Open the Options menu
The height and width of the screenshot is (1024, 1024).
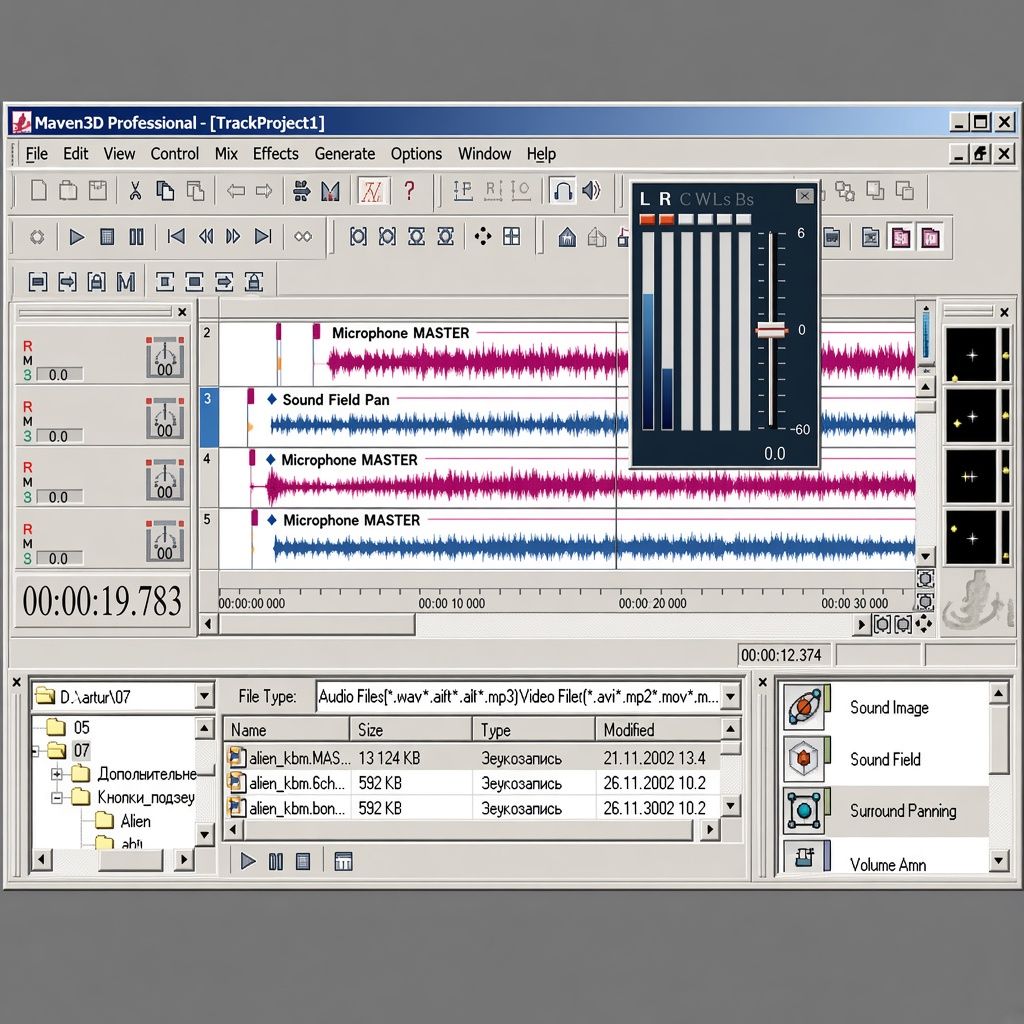click(416, 154)
